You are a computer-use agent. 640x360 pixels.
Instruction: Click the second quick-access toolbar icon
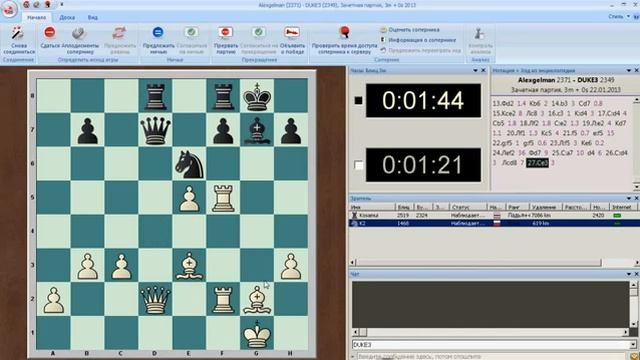pyautogui.click(x=37, y=5)
